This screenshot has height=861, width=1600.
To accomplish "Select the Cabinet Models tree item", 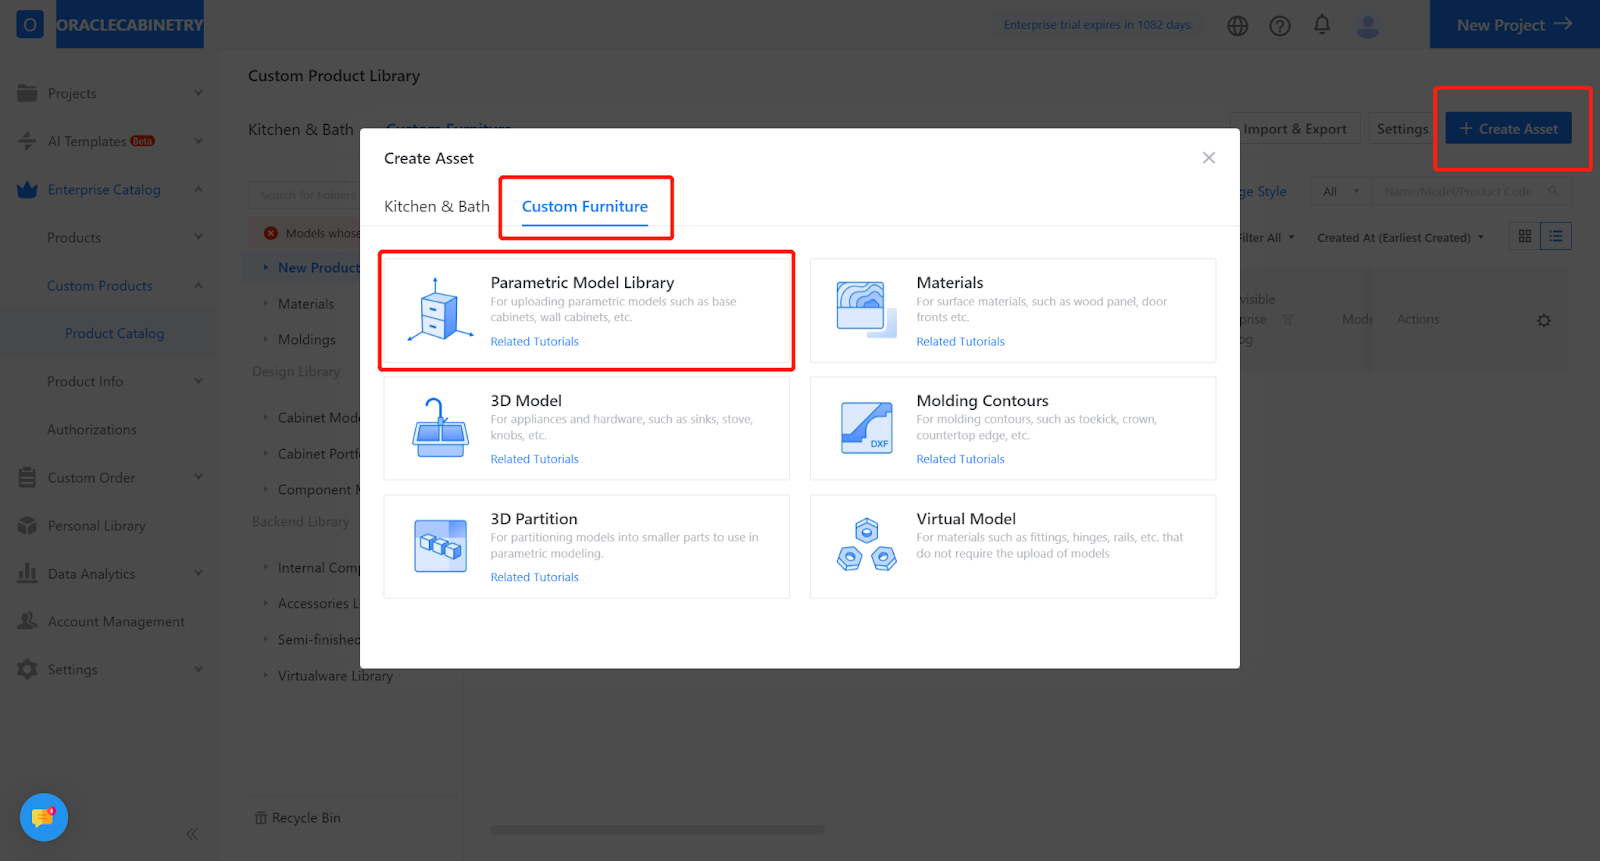I will click(x=318, y=418).
